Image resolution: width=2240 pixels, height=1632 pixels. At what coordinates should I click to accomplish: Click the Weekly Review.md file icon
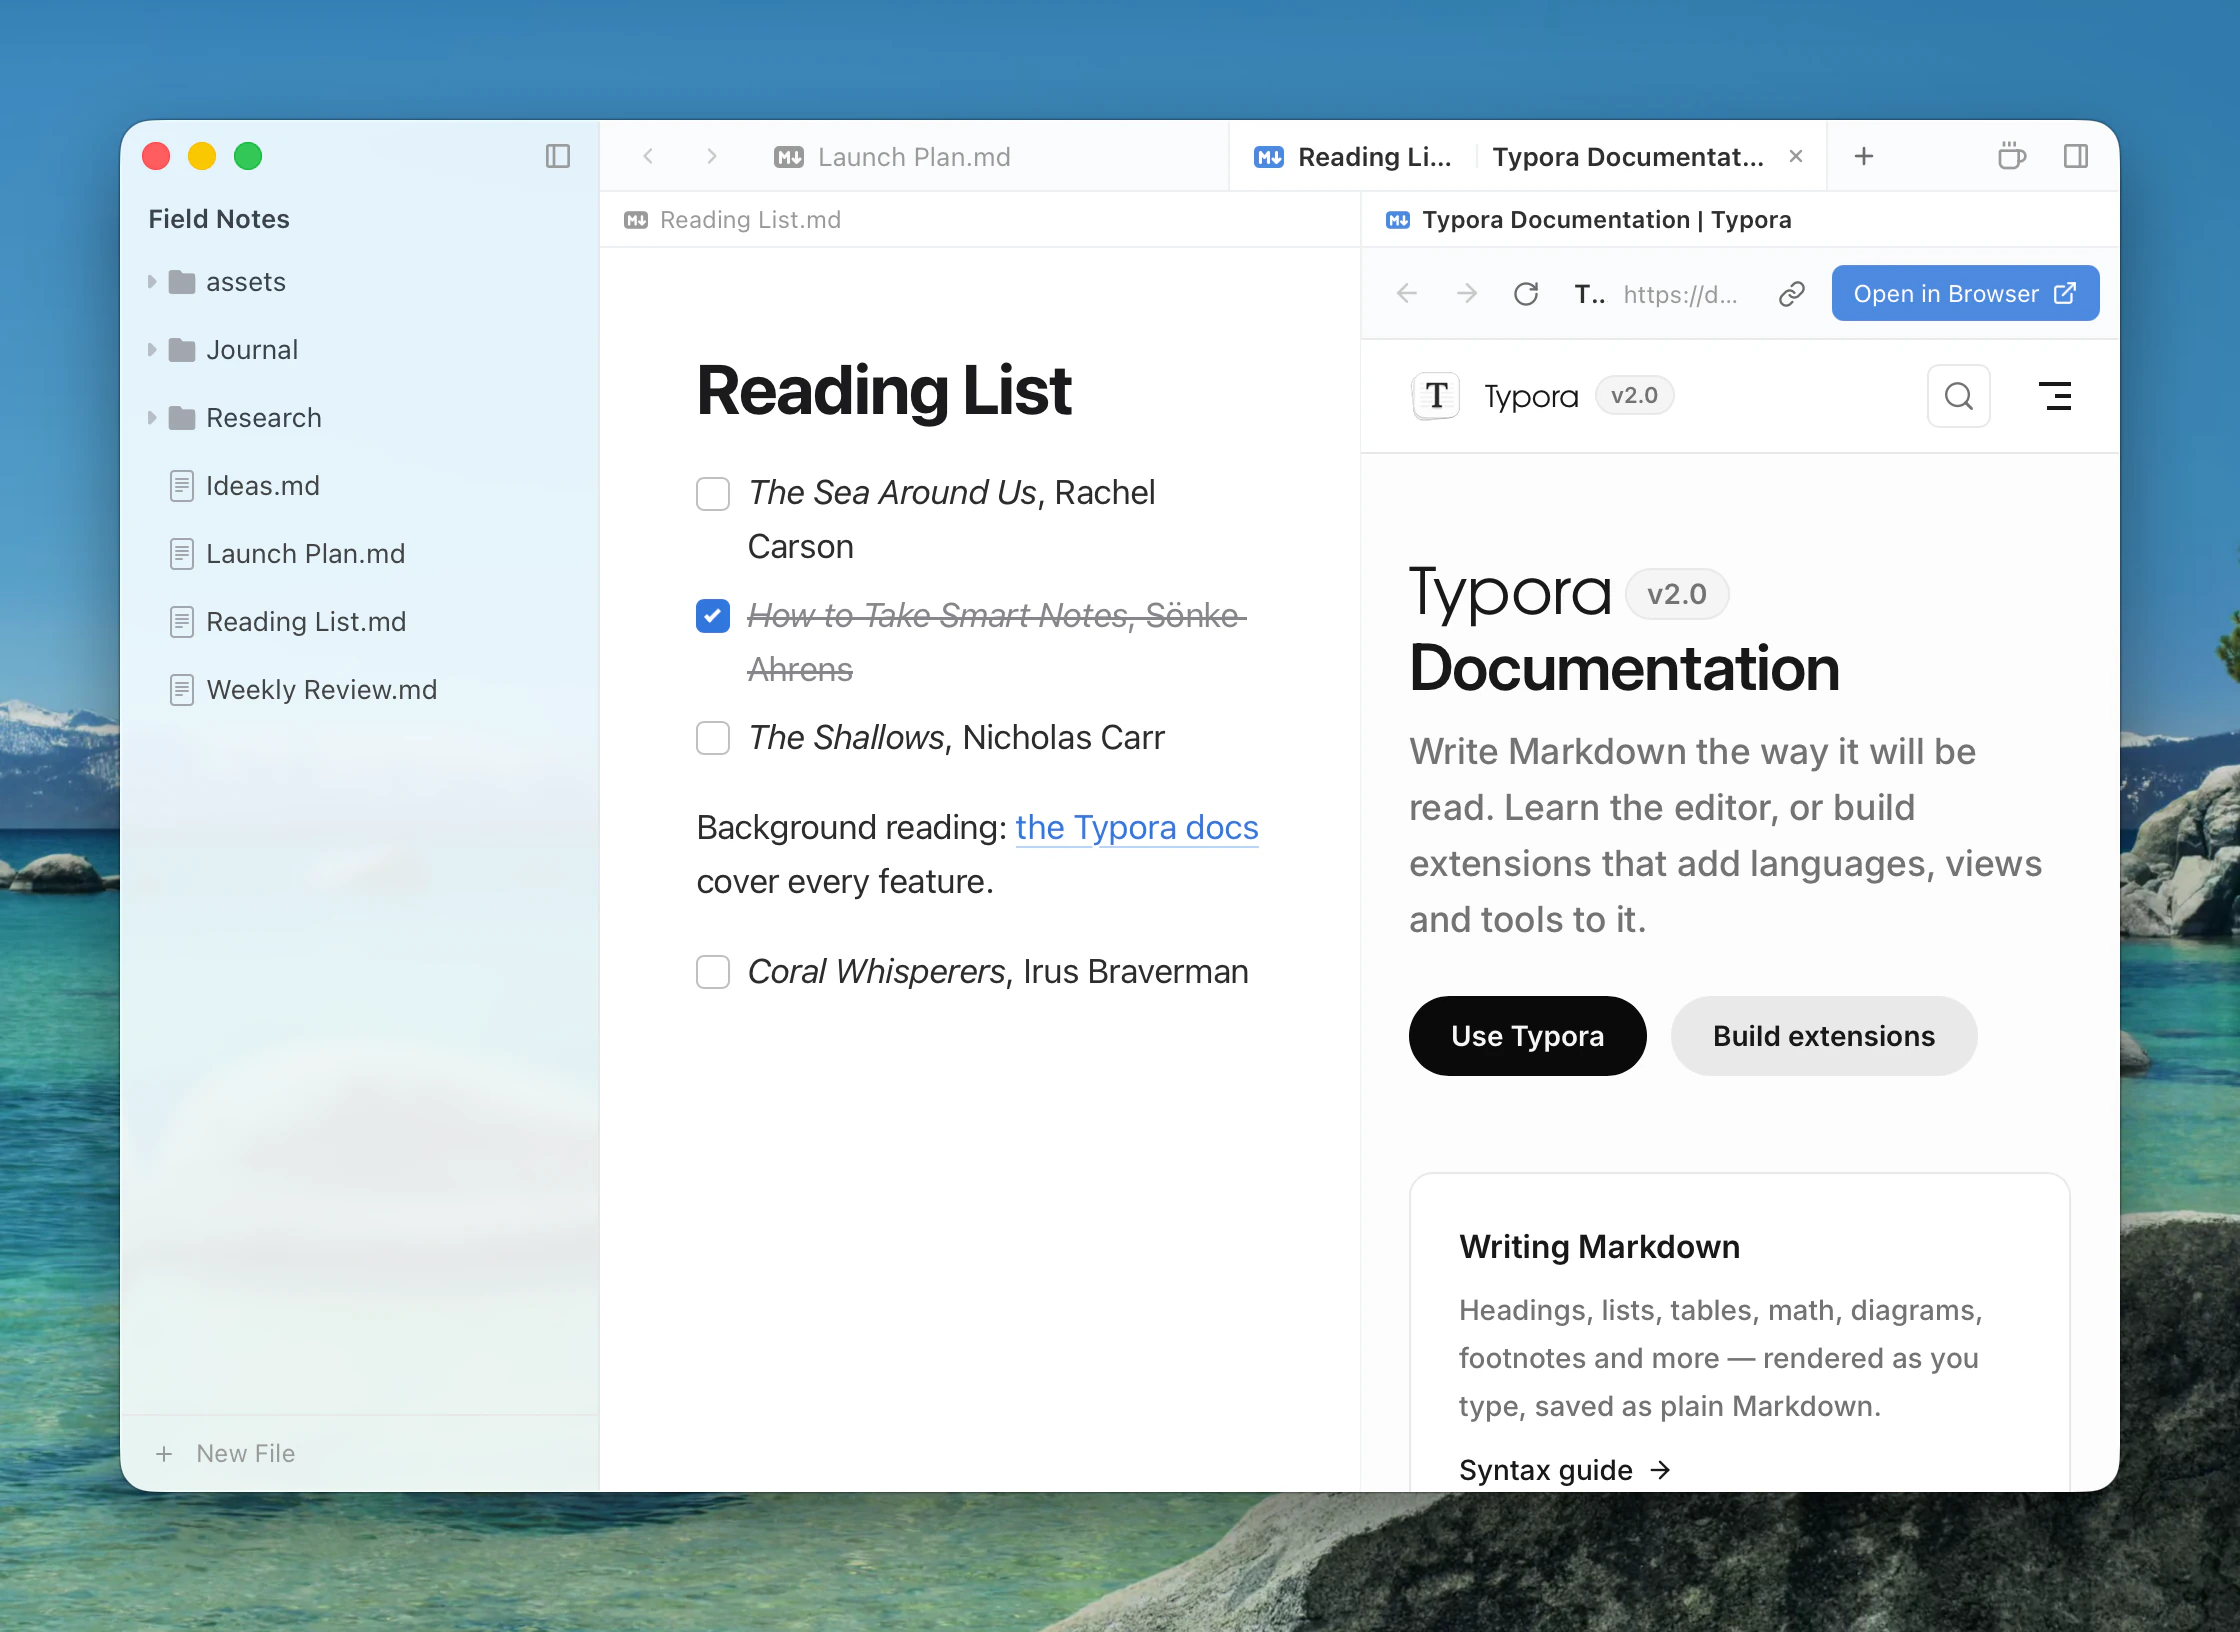tap(181, 690)
